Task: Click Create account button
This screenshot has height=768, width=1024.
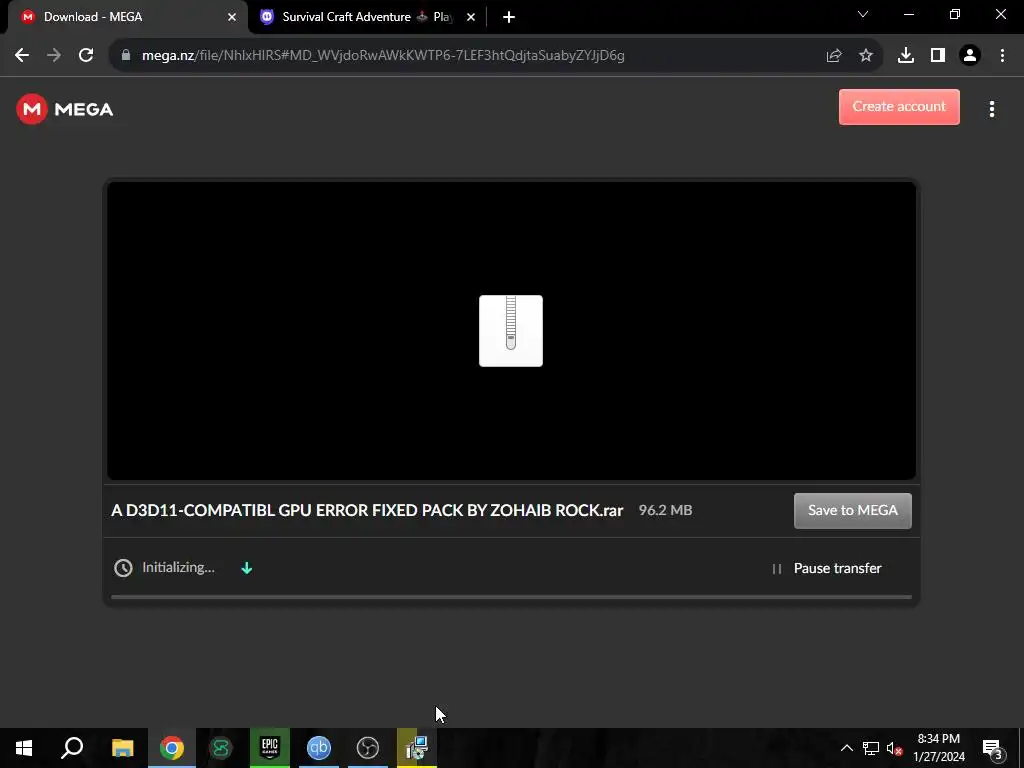Action: click(899, 106)
